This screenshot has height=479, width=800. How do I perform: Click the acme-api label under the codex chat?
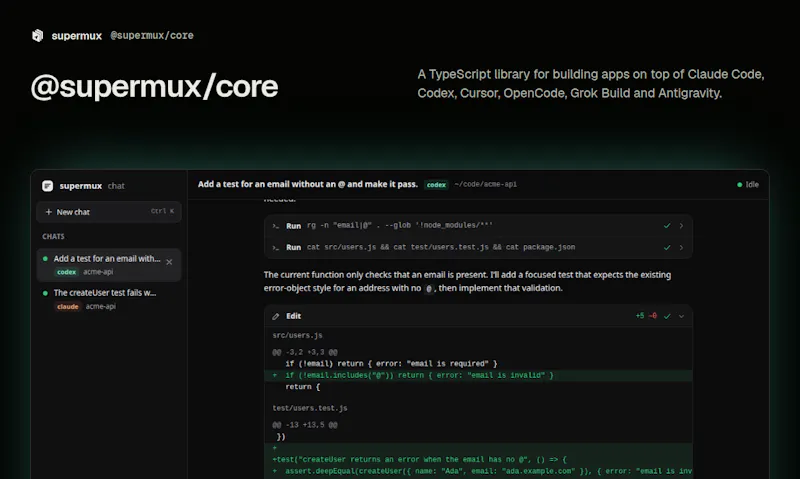click(98, 272)
